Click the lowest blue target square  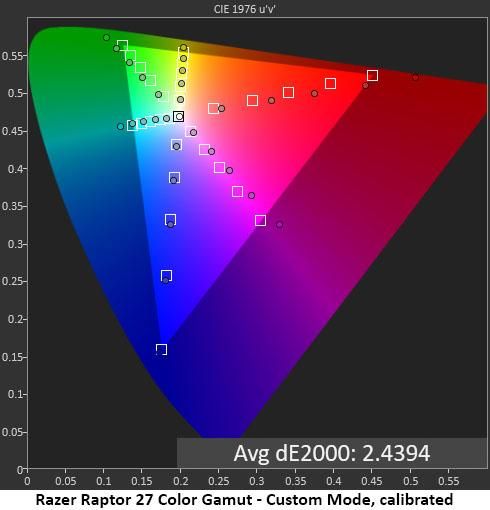(x=162, y=349)
